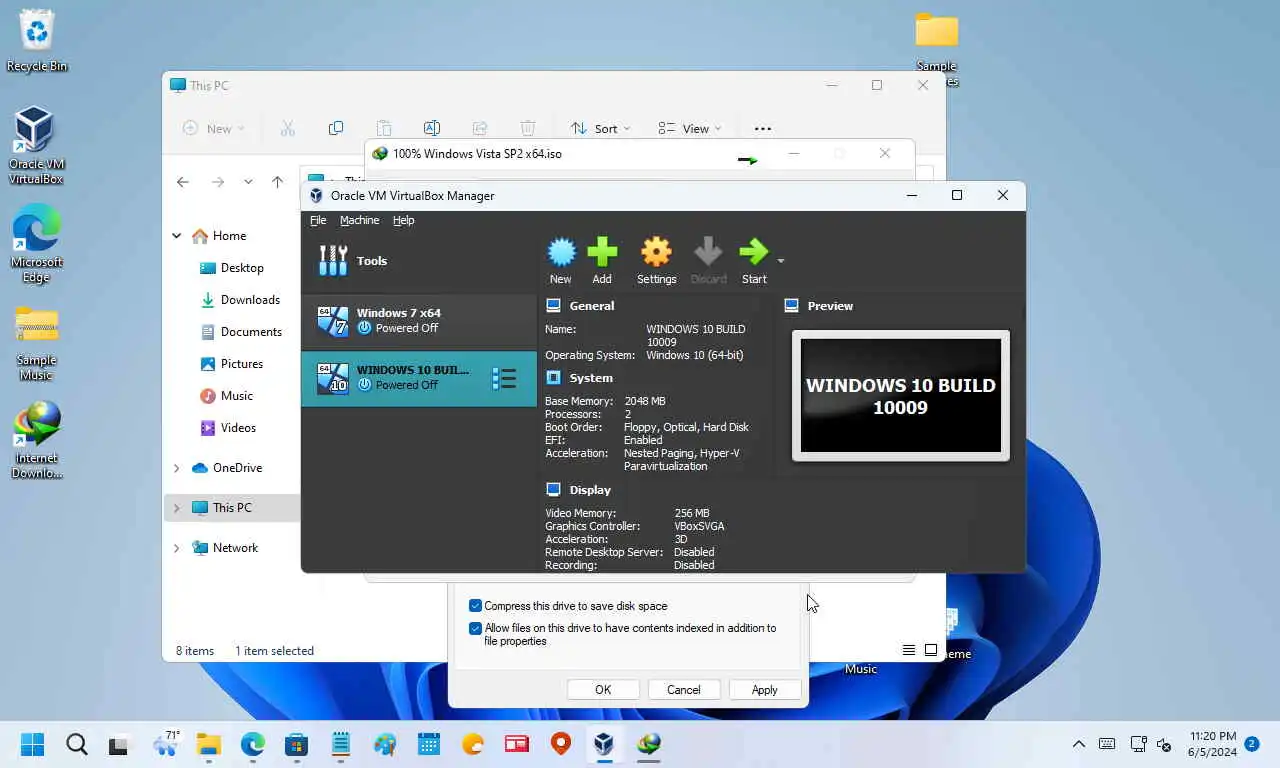This screenshot has height=768, width=1280.
Task: Select the Windows 7 x64 machine
Action: coord(419,320)
